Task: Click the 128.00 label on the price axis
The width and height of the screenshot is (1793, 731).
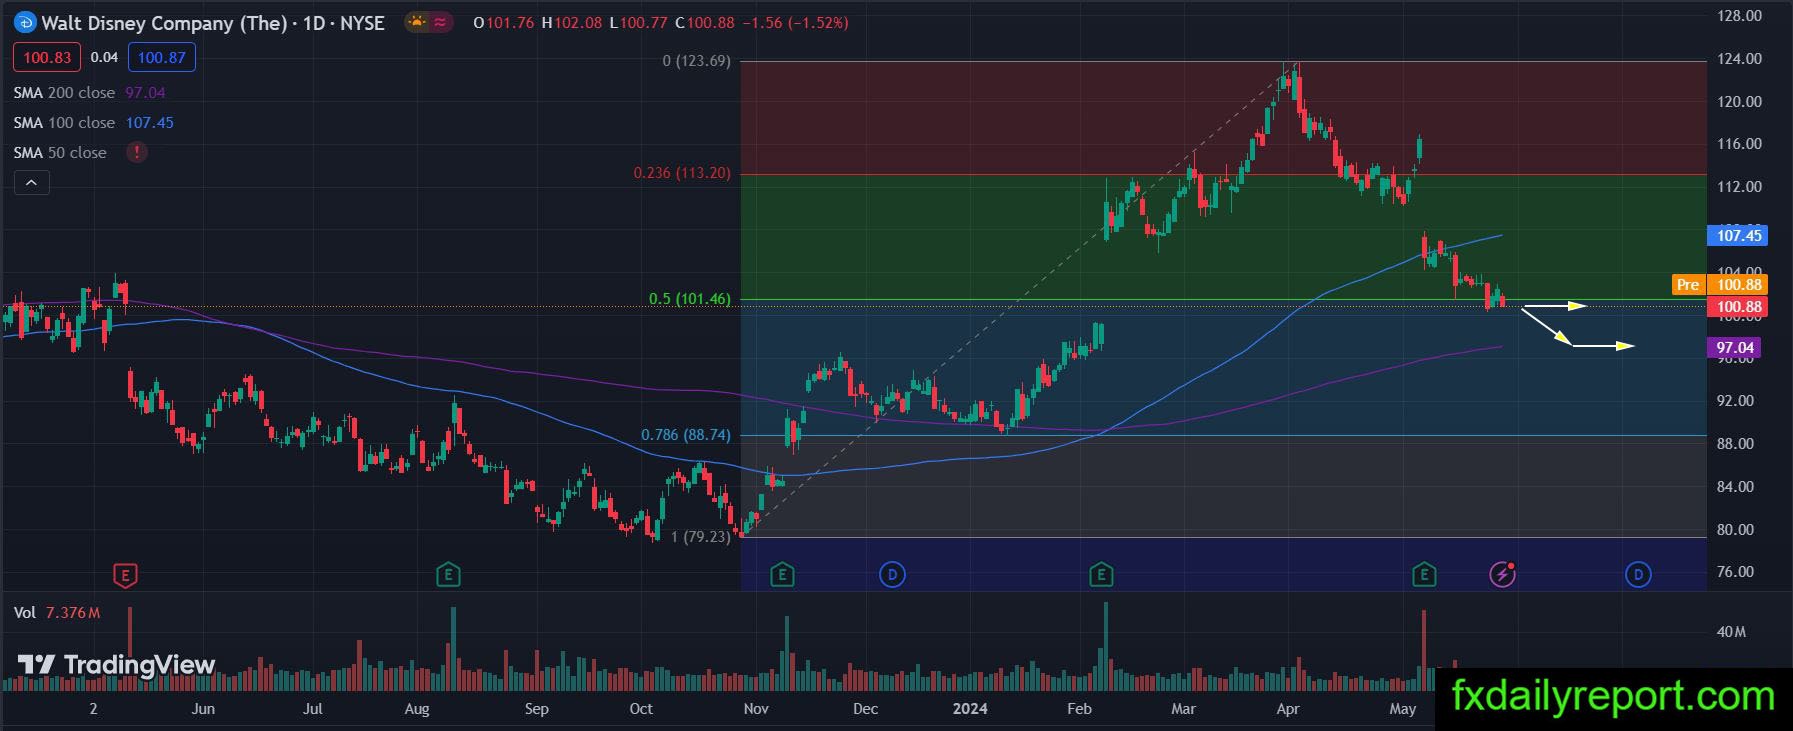Action: (1739, 16)
